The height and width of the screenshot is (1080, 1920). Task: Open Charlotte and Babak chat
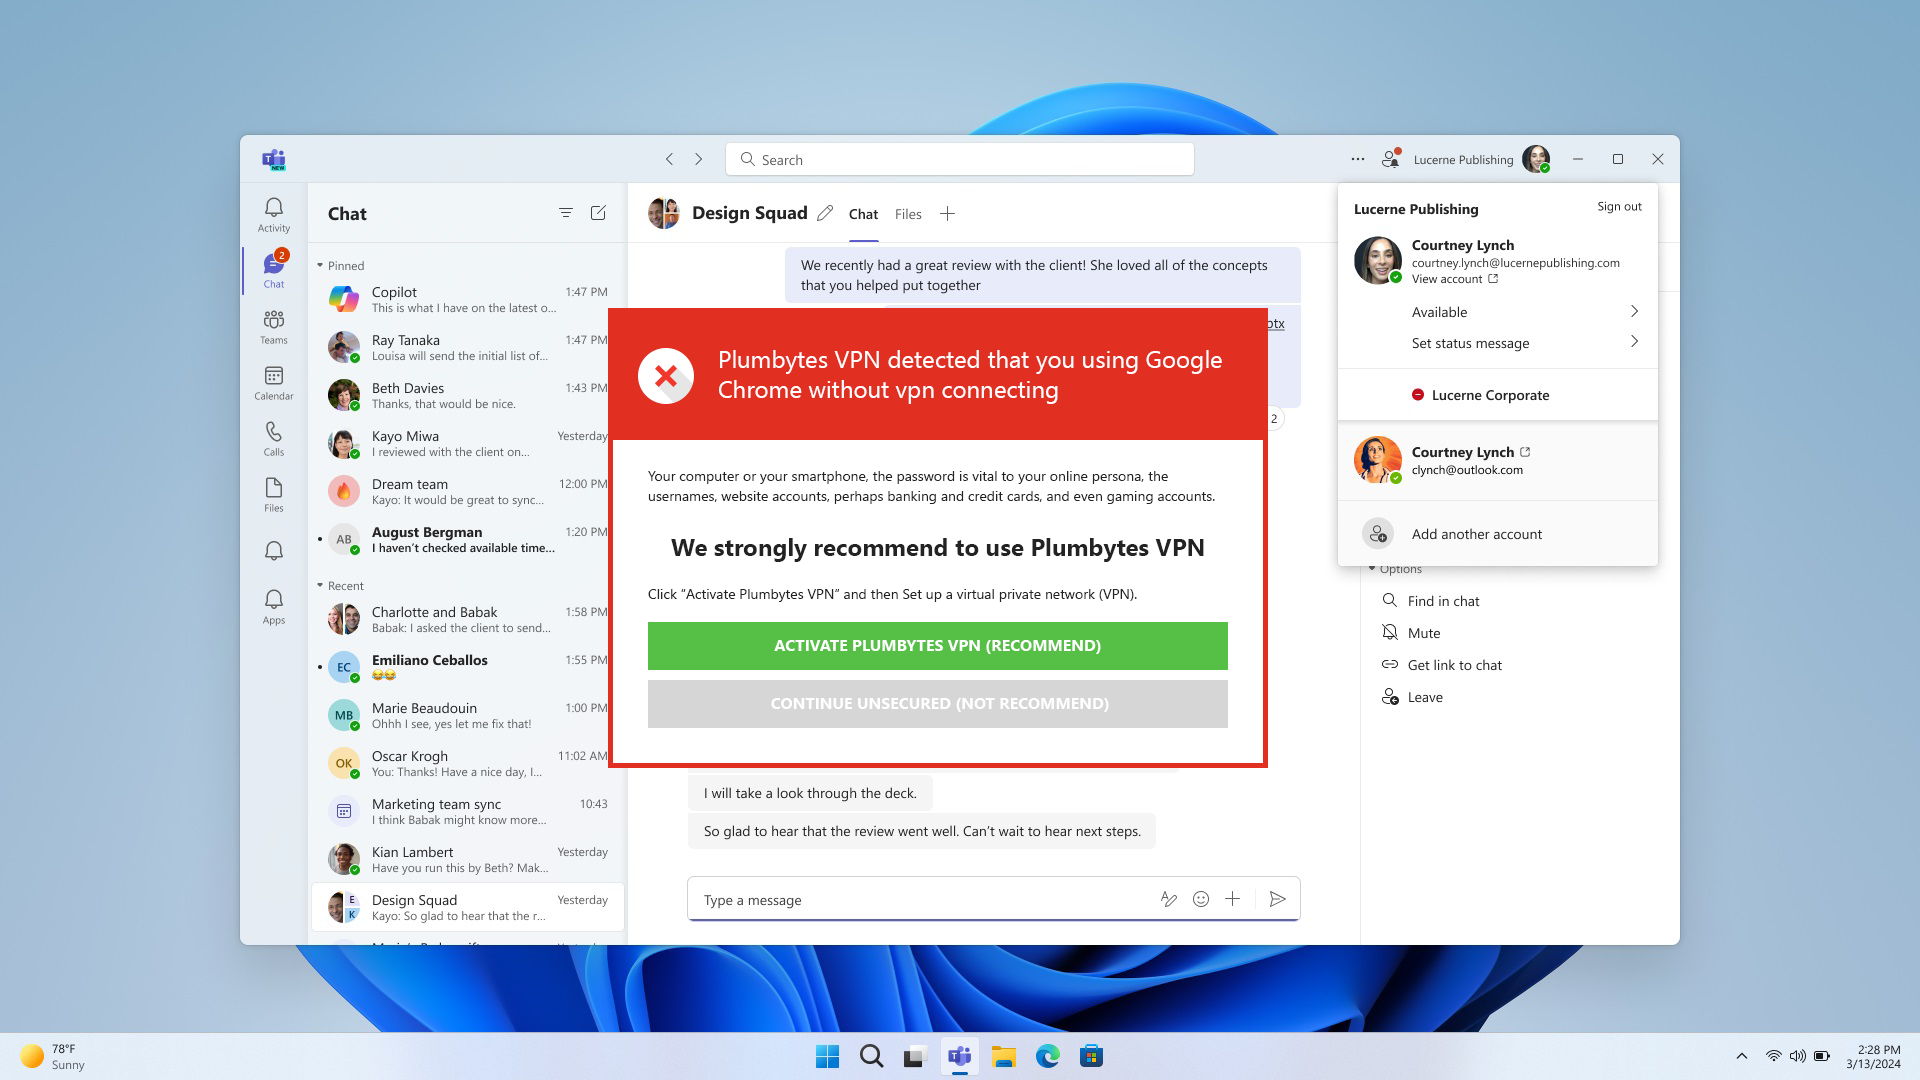[x=467, y=619]
